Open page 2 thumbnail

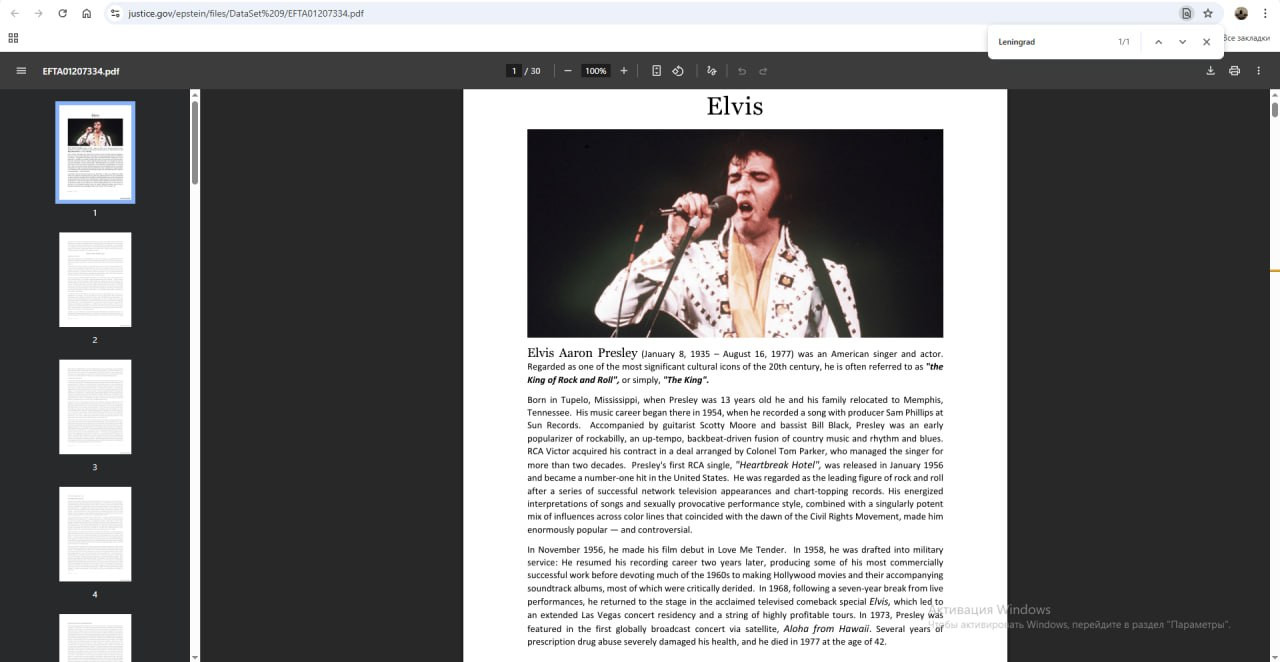(95, 280)
